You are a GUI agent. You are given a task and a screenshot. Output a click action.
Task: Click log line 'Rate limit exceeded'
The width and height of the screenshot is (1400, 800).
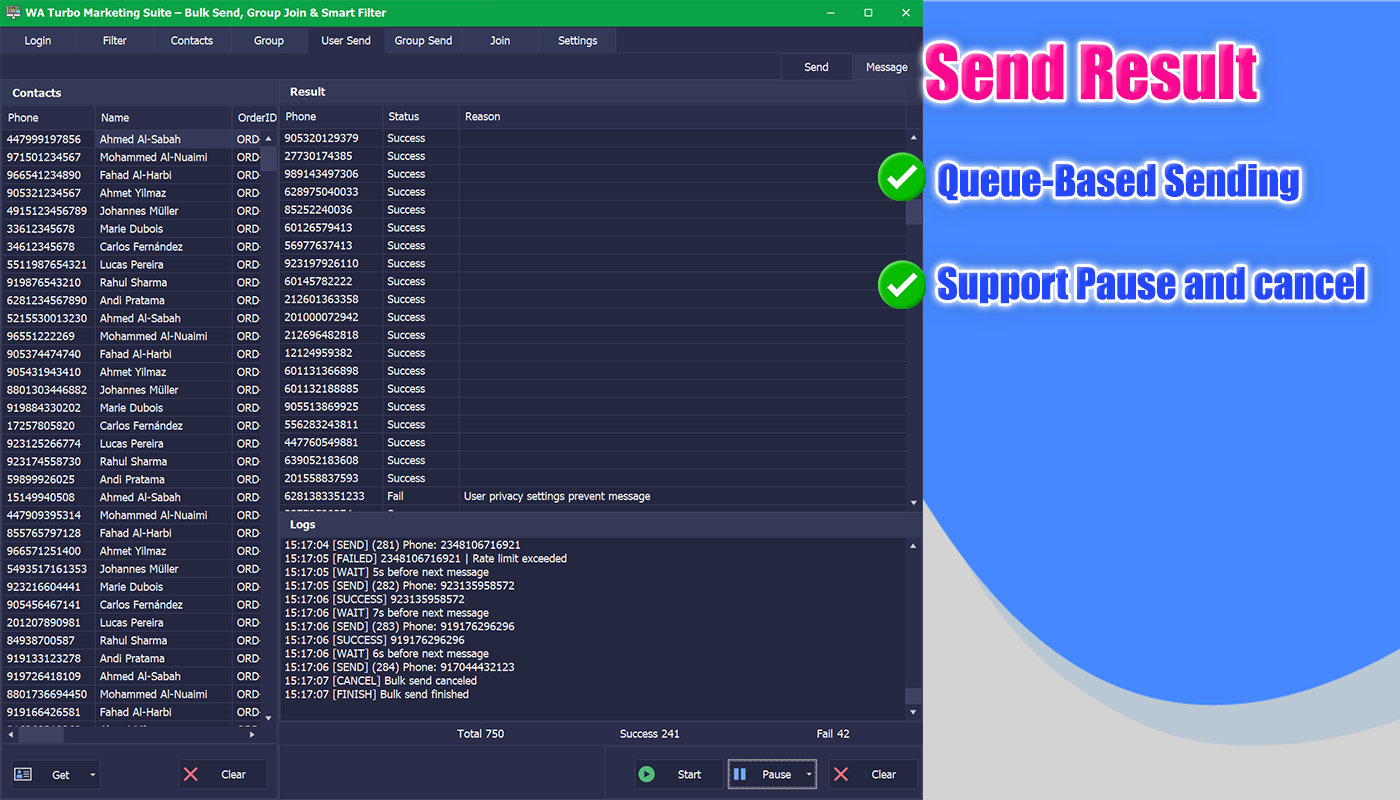pos(426,559)
